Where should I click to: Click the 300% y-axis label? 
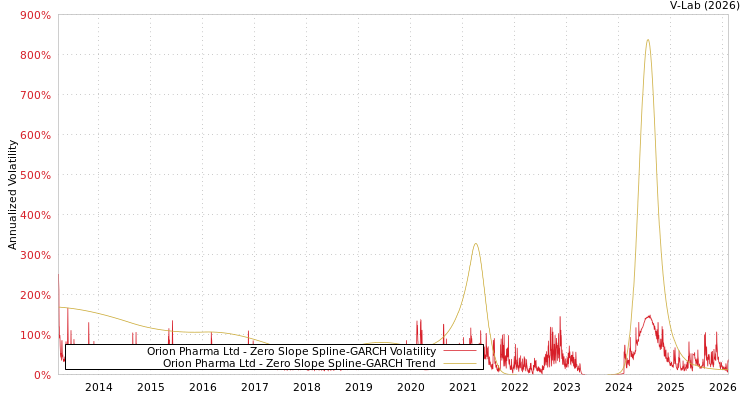pyautogui.click(x=35, y=255)
